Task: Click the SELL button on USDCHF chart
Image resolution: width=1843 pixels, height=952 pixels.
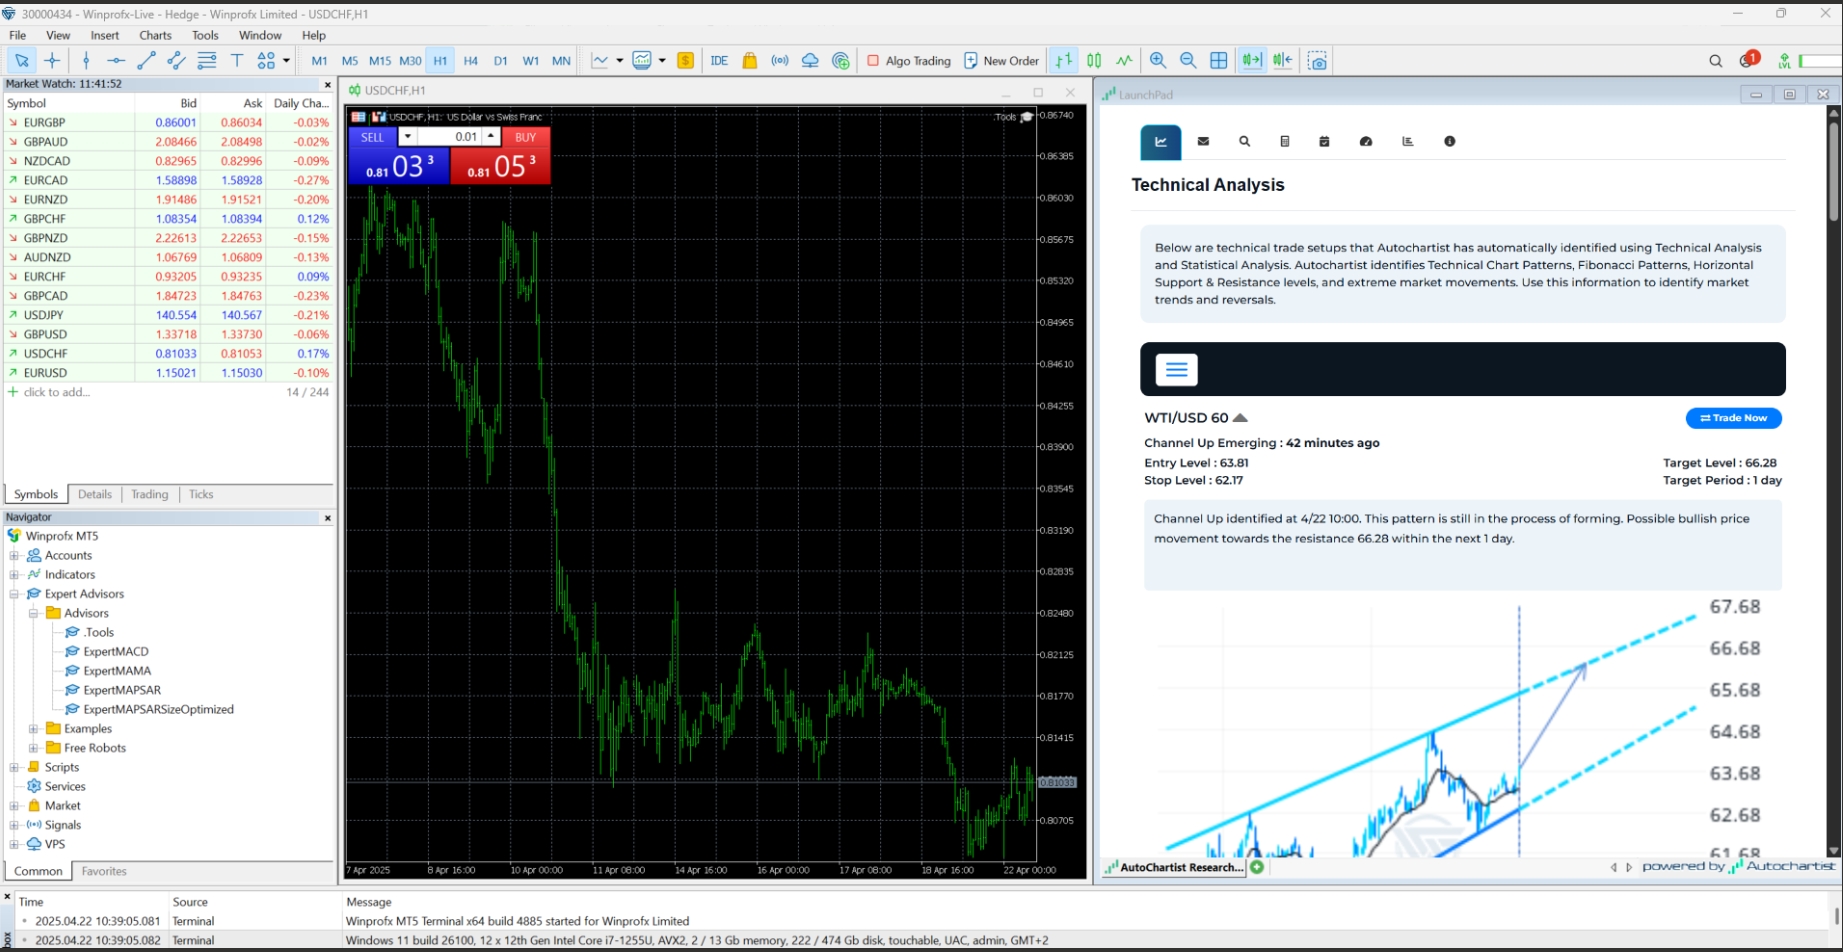Action: (372, 137)
